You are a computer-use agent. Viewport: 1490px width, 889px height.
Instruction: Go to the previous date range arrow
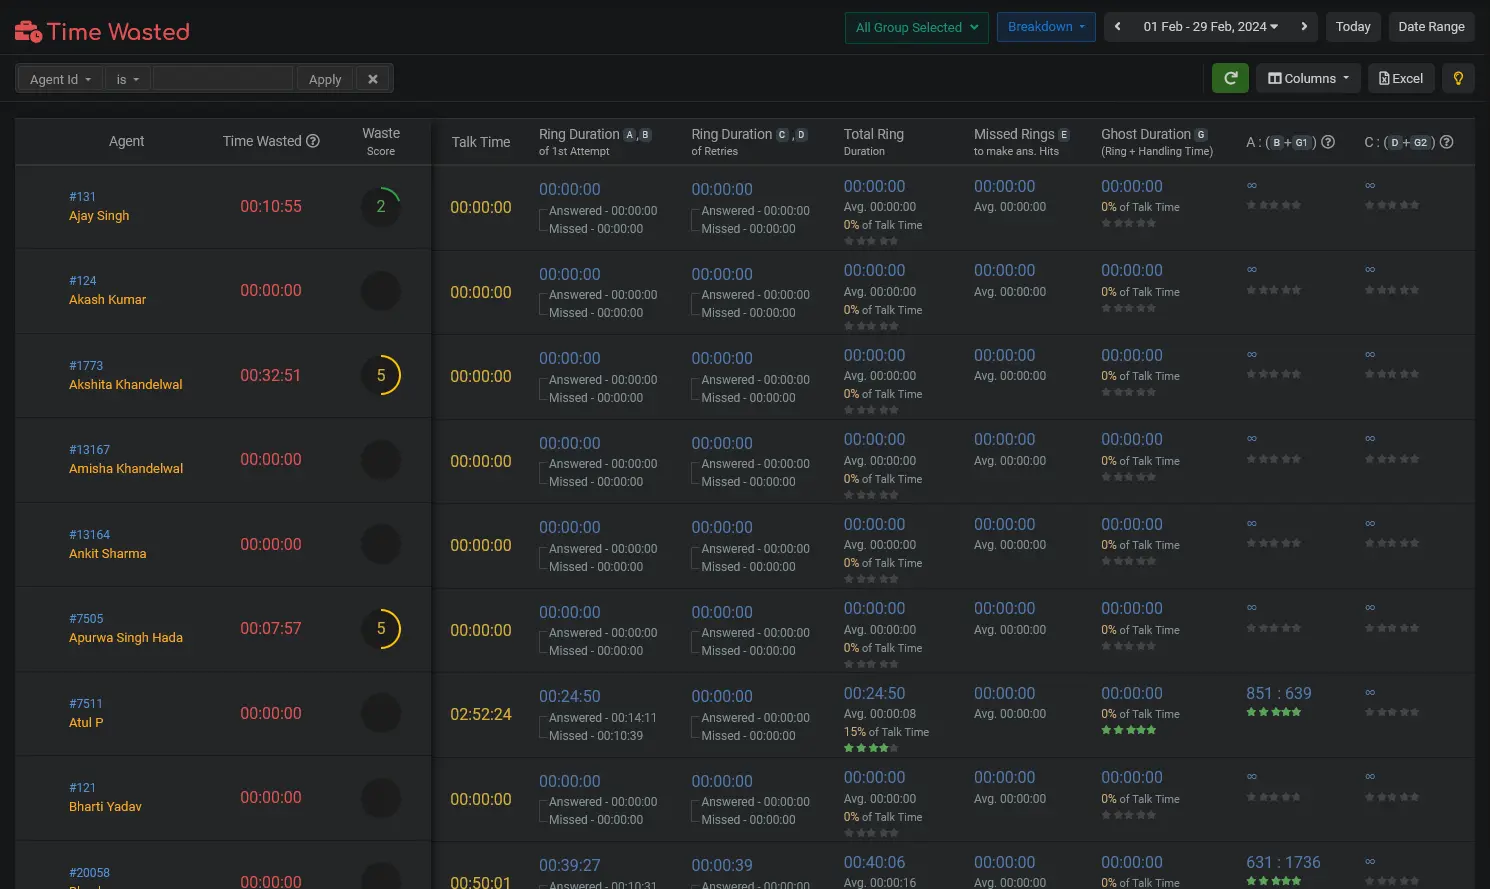[x=1118, y=27]
